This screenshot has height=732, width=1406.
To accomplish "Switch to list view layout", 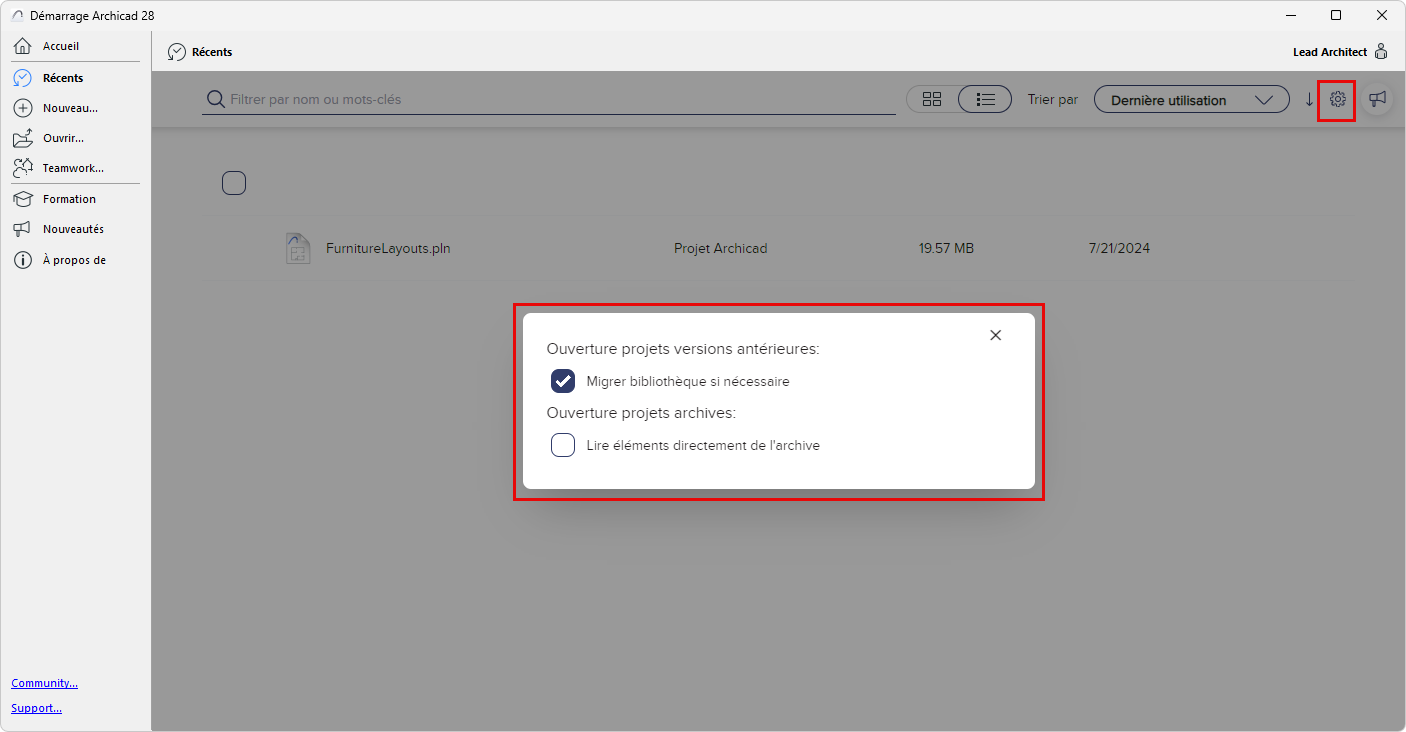I will coord(985,99).
